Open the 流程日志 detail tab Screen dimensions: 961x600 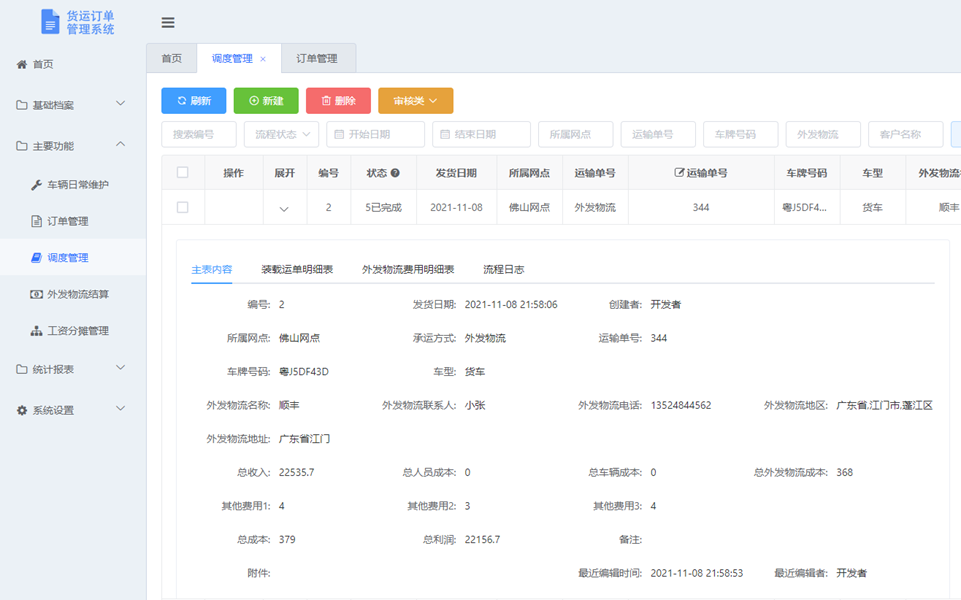coord(503,270)
